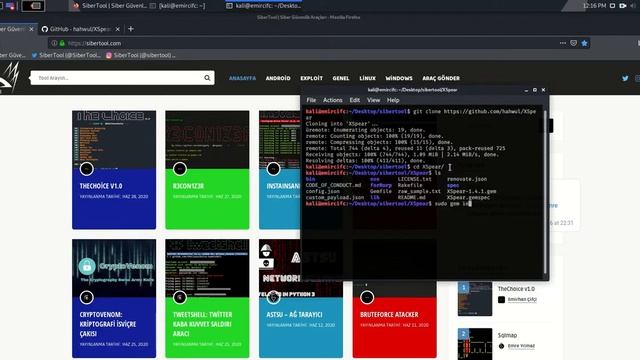Click author avatar on THECHOİCE V1.0 card
Viewport: 640px width, 360px height.
(87, 169)
